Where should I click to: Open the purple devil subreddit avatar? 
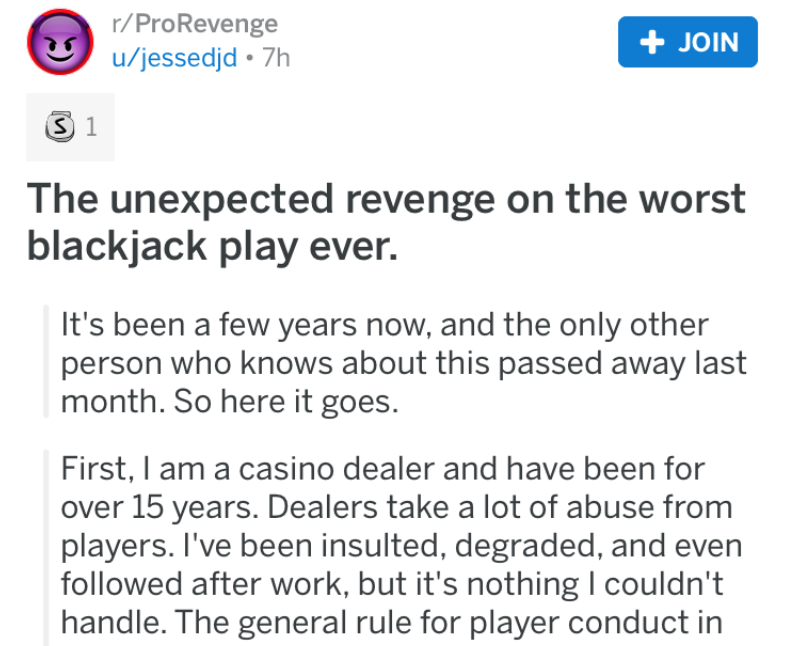56,41
